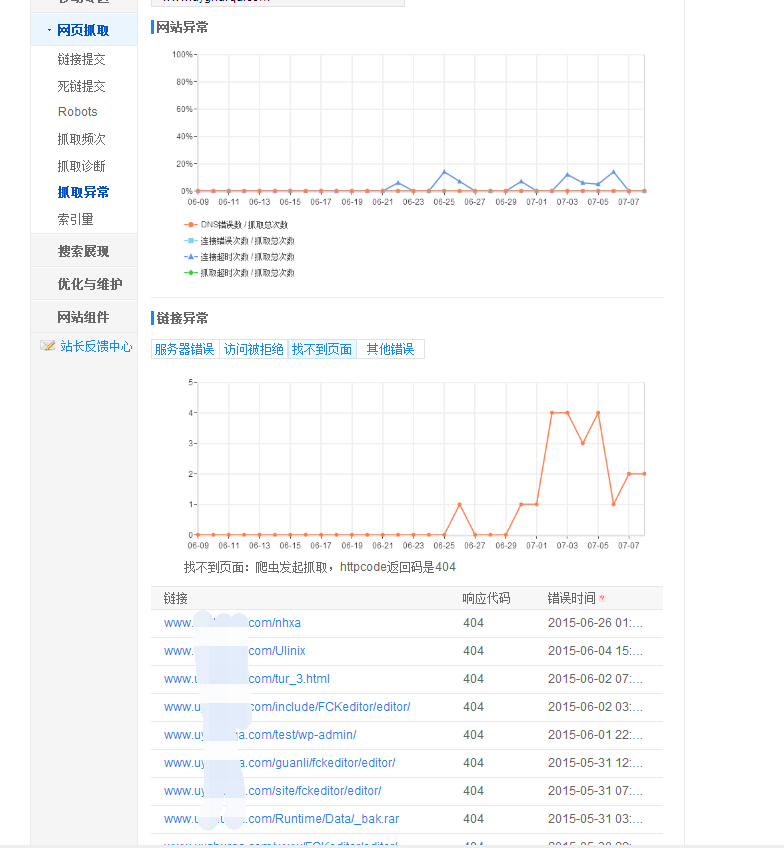Select the 其他错误 tab
The height and width of the screenshot is (848, 784).
pos(390,349)
